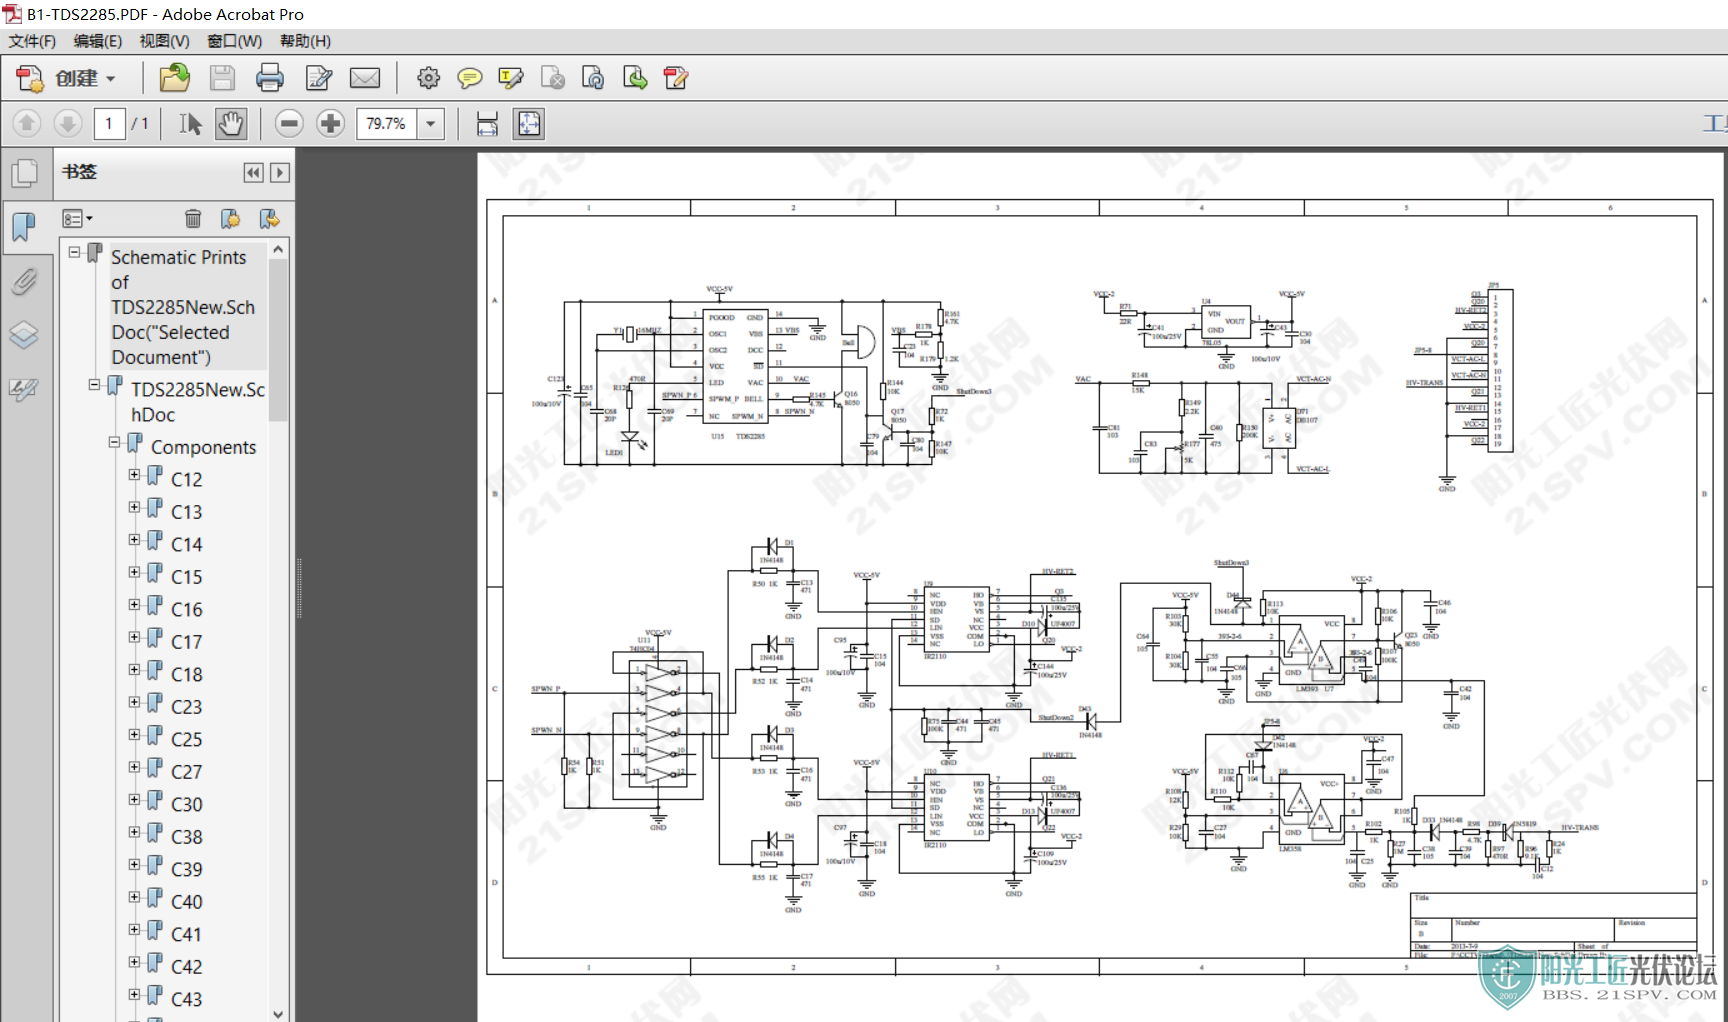The image size is (1728, 1022).
Task: Send the file by email envelope icon
Action: (365, 78)
